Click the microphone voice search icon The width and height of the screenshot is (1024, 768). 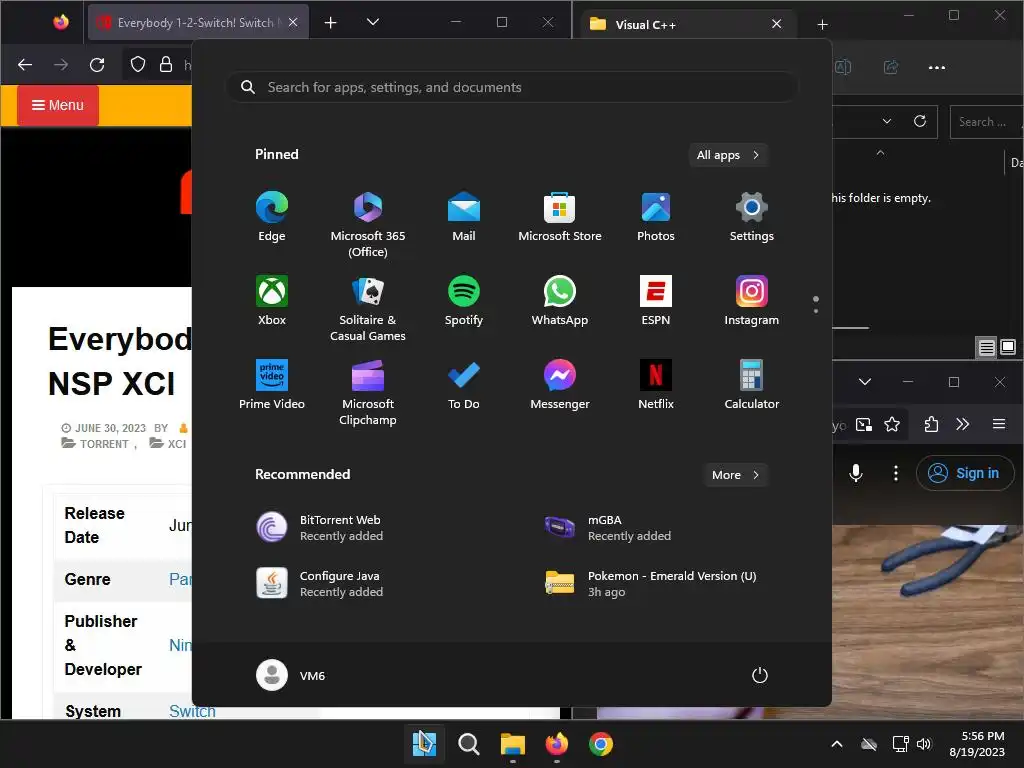pos(856,473)
